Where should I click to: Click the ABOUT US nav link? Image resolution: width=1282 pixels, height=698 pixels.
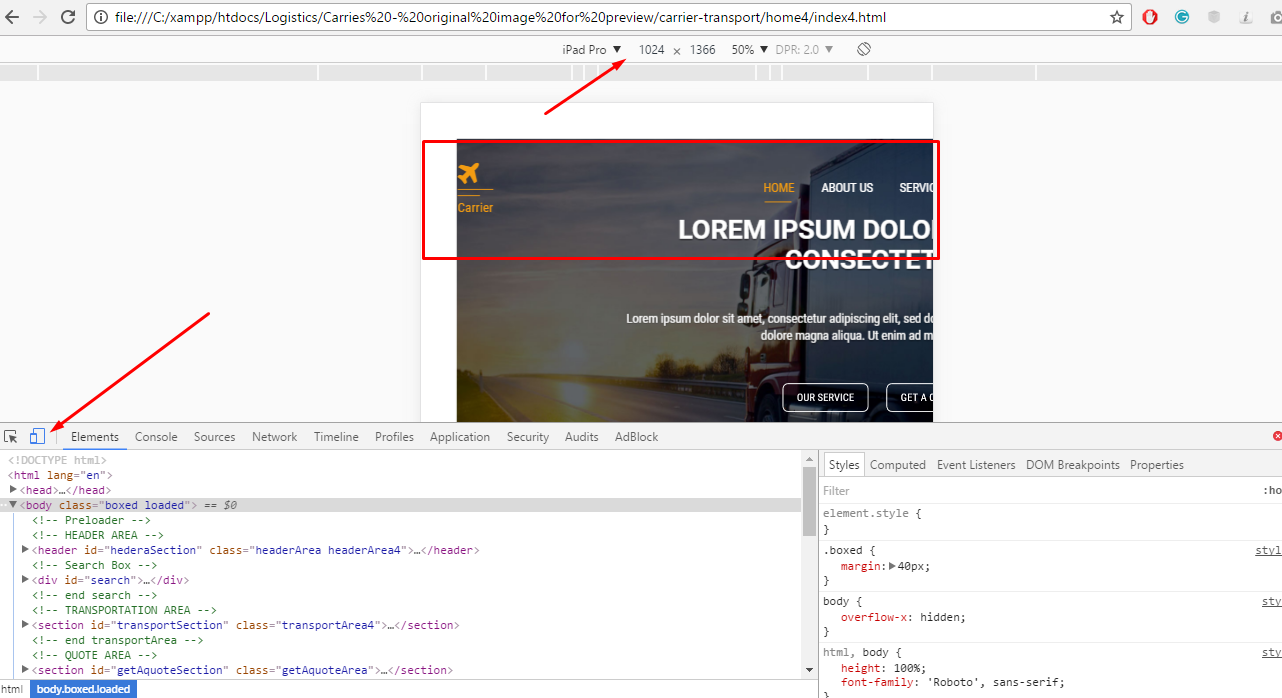click(x=847, y=188)
